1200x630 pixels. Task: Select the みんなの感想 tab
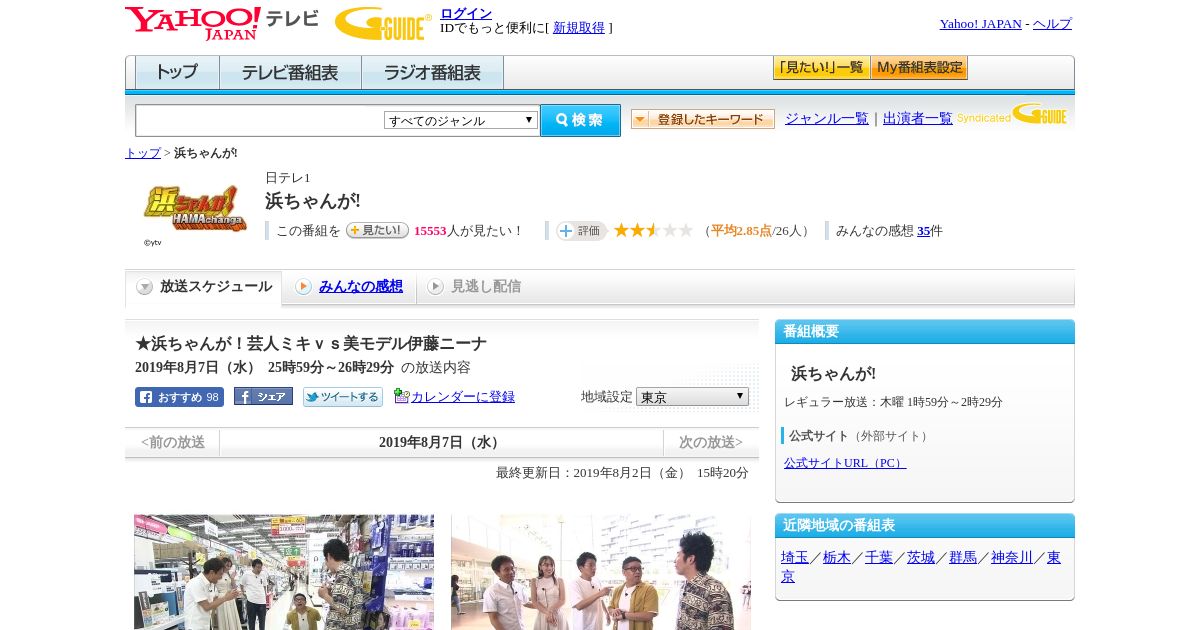349,287
